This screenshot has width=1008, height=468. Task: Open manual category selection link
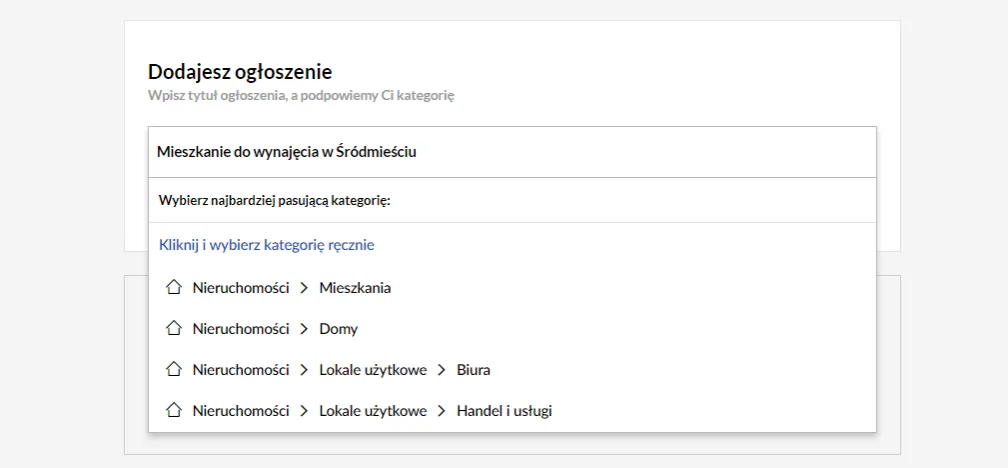pos(266,244)
